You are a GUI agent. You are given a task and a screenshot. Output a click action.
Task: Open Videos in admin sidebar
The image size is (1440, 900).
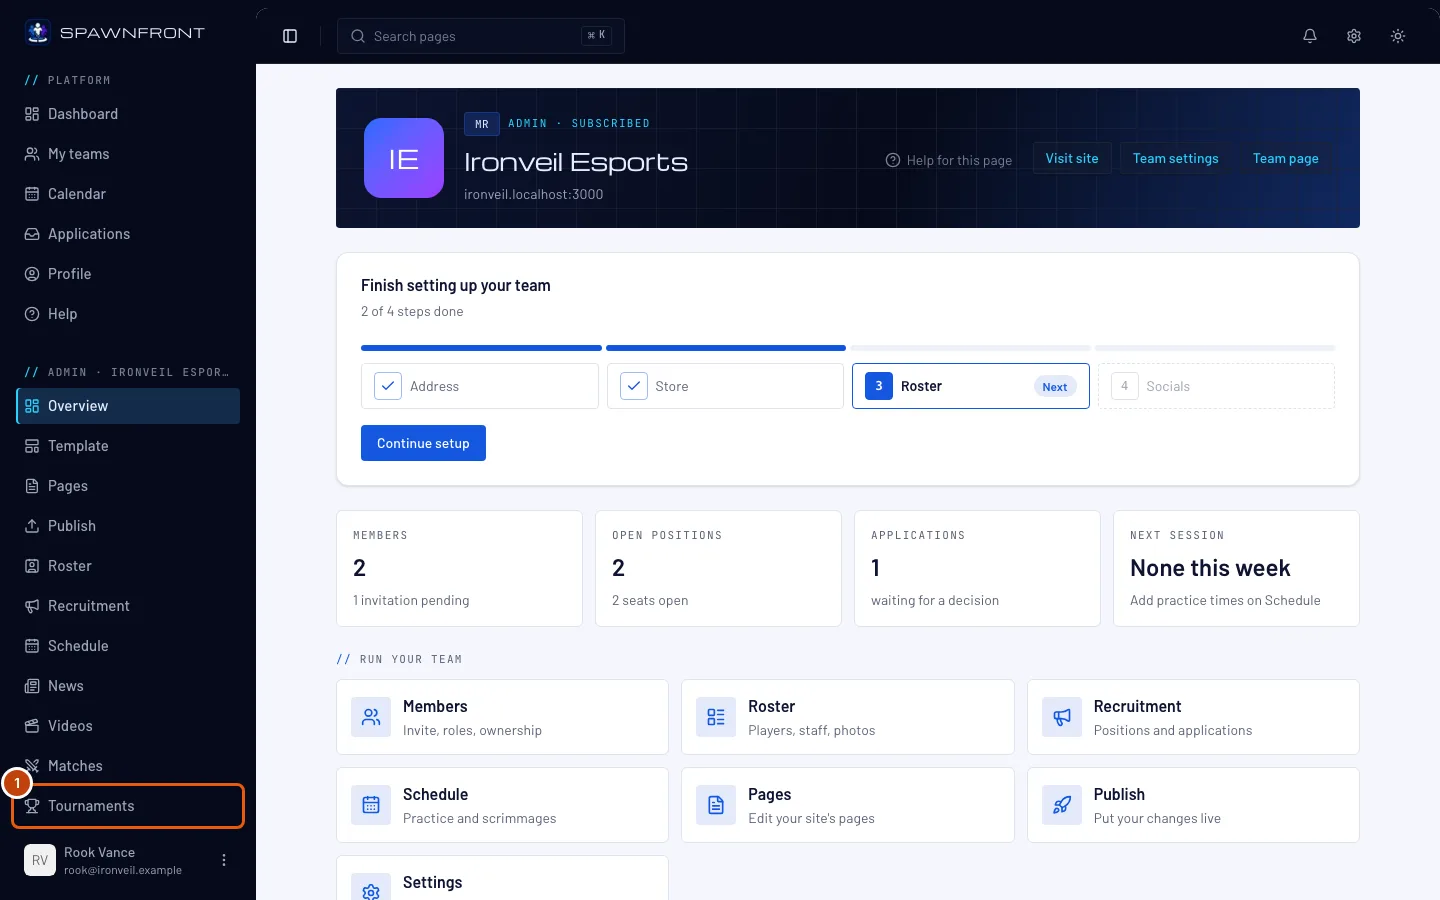(x=128, y=726)
